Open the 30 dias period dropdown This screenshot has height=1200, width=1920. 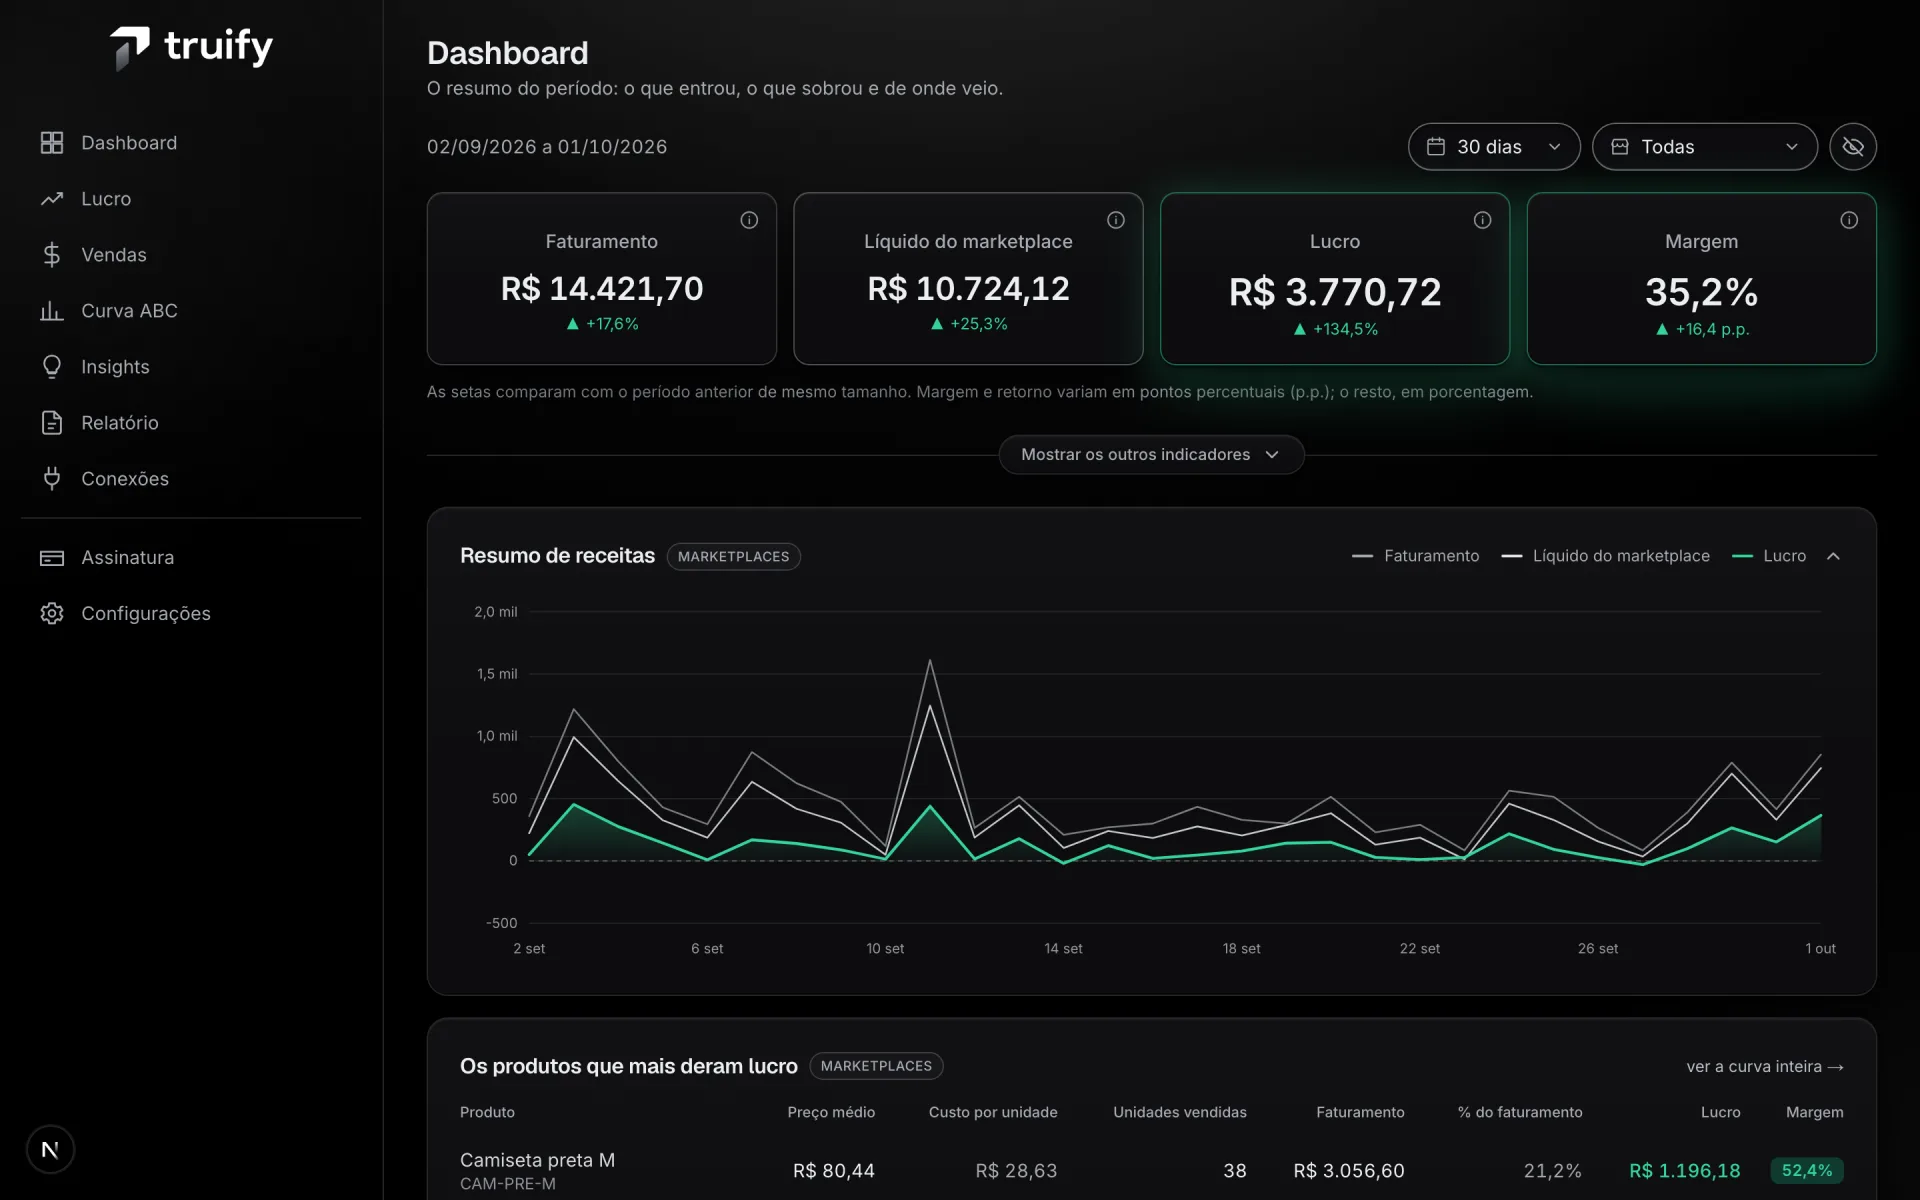point(1494,147)
